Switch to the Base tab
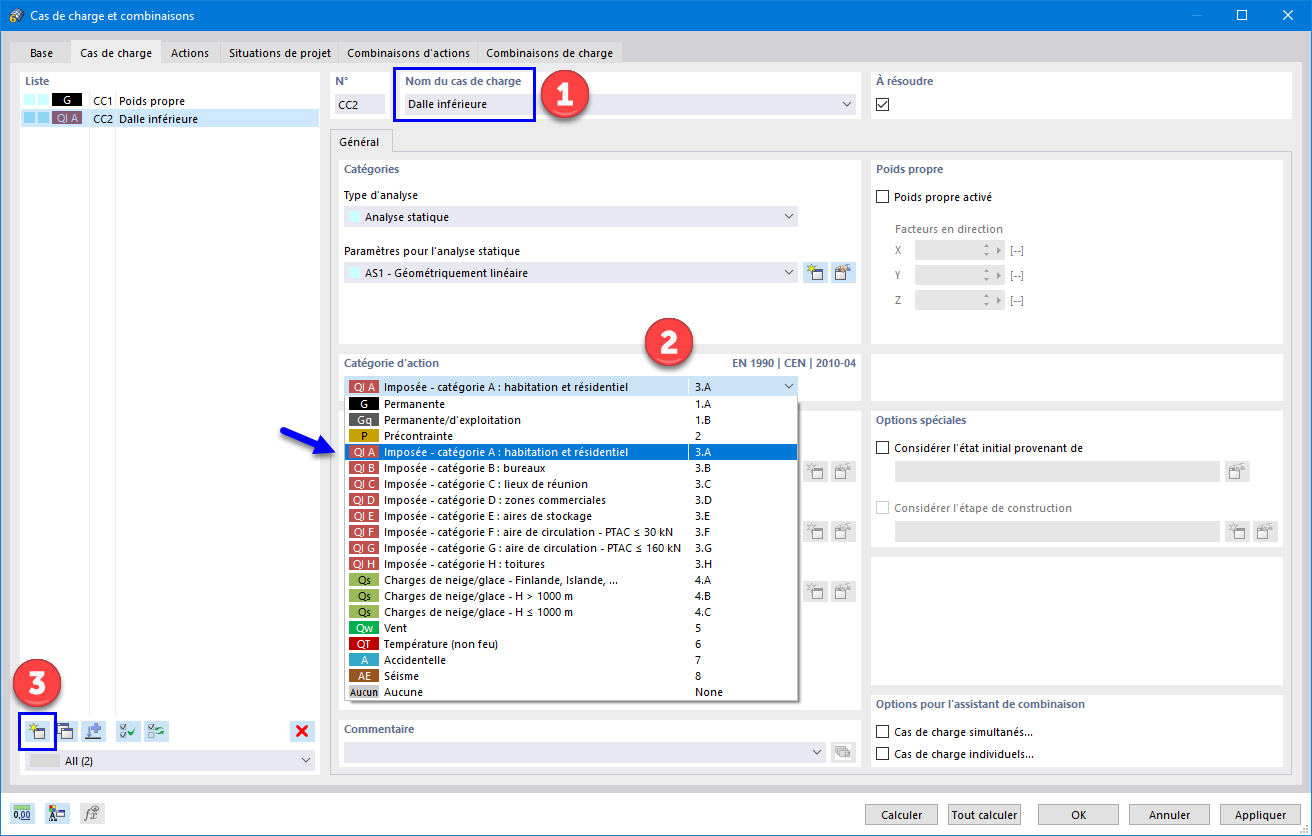The height and width of the screenshot is (836, 1312). point(42,53)
